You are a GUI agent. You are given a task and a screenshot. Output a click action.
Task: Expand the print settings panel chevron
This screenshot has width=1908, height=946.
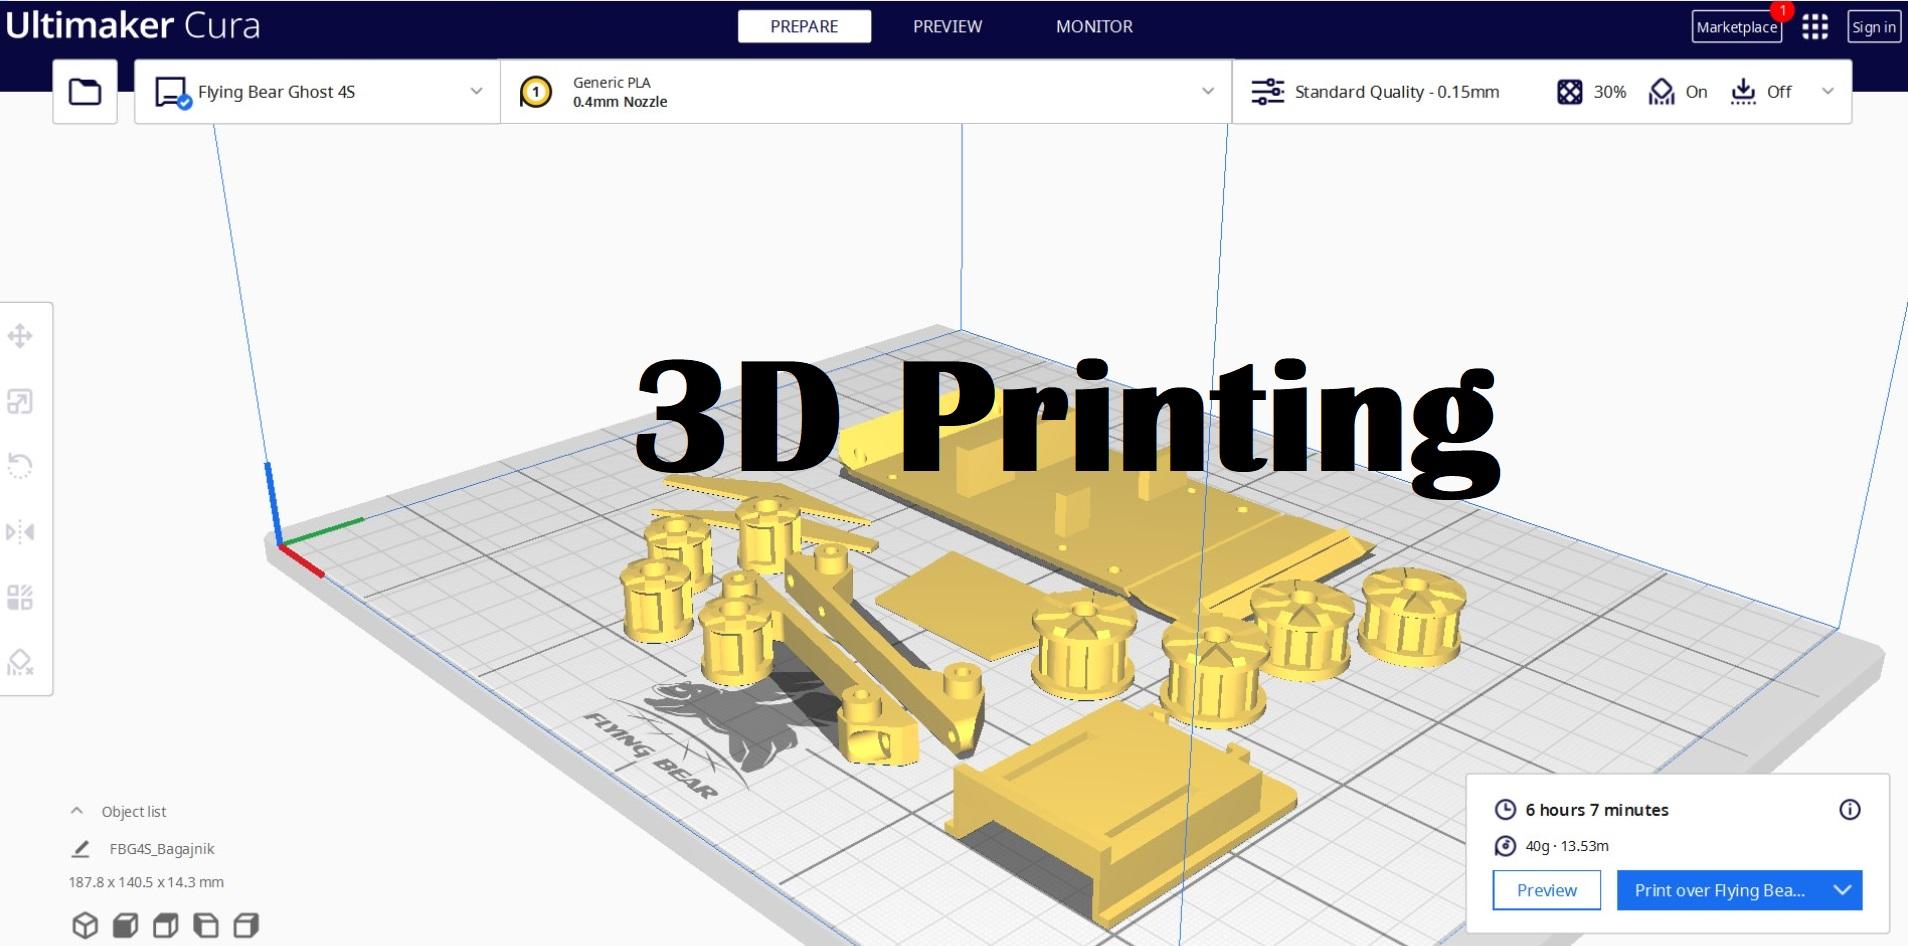[1828, 91]
